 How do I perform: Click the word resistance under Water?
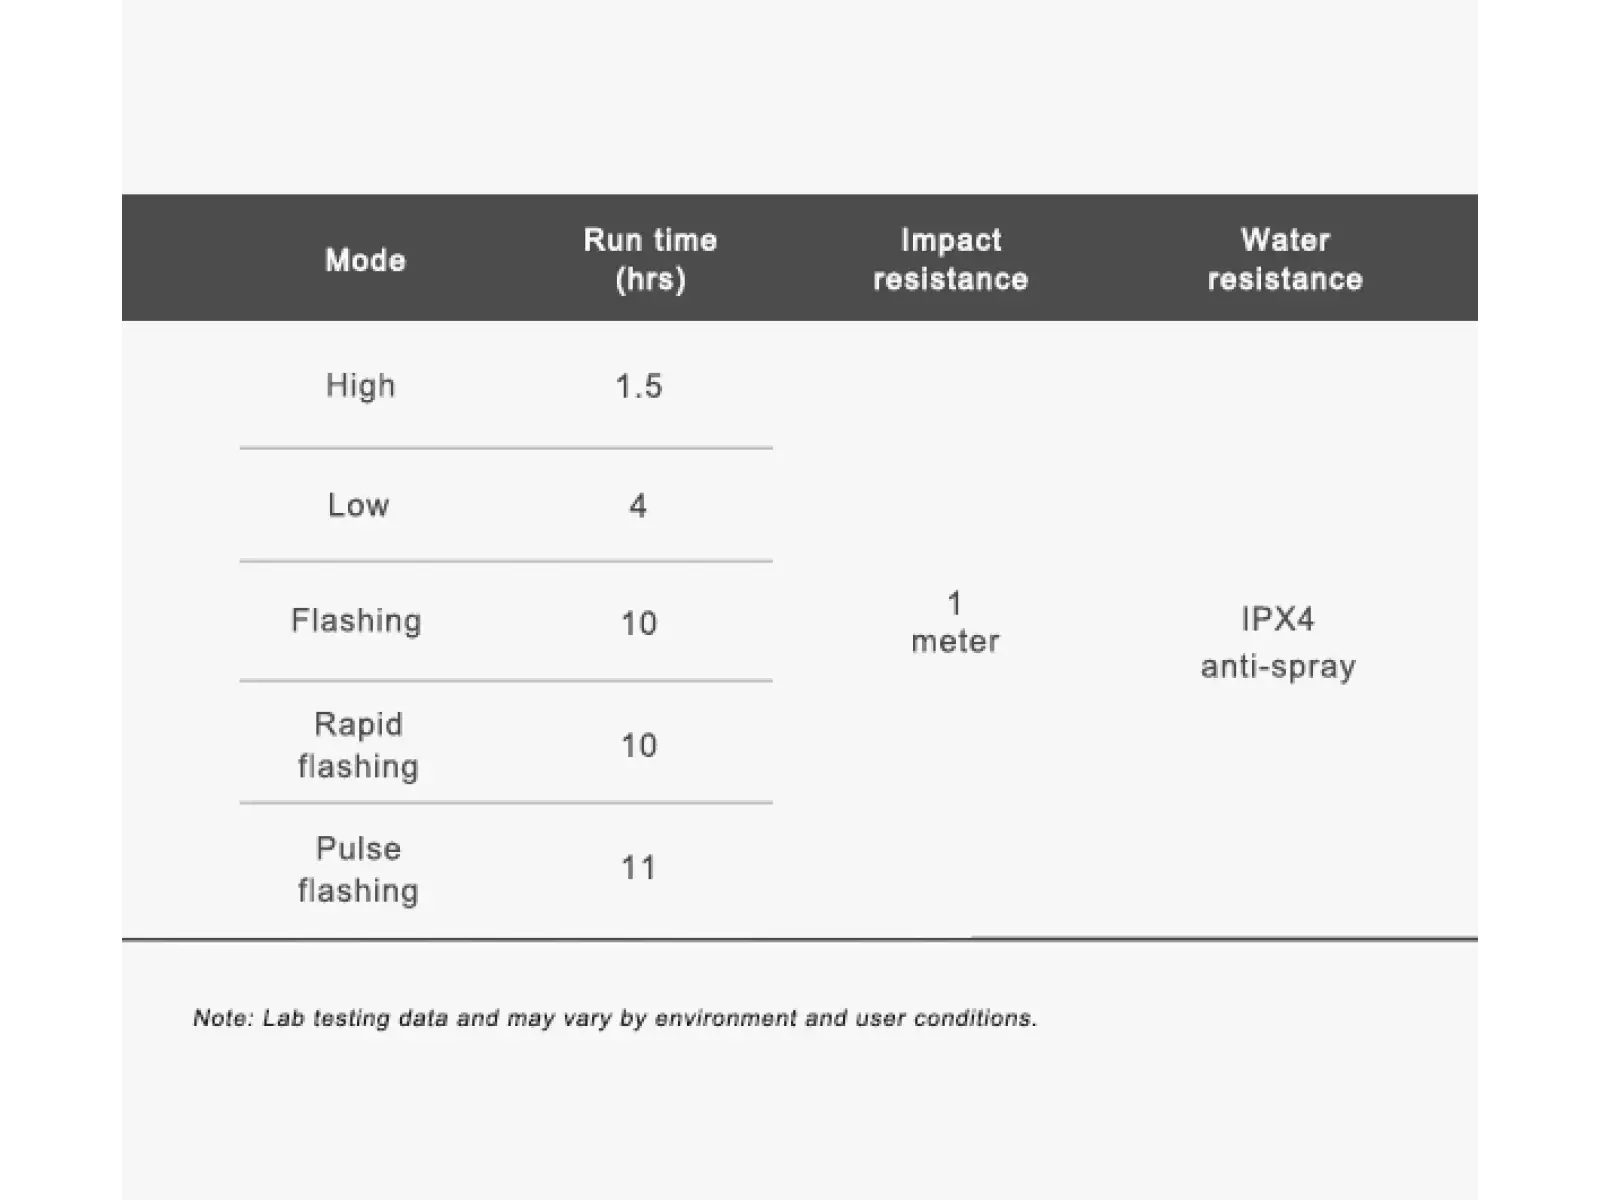click(x=1285, y=279)
